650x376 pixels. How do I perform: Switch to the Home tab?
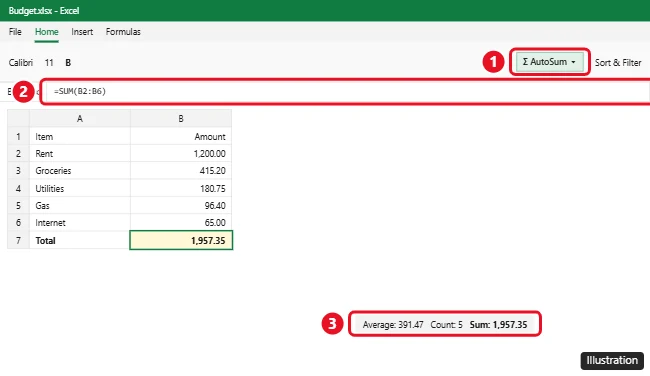click(x=46, y=32)
